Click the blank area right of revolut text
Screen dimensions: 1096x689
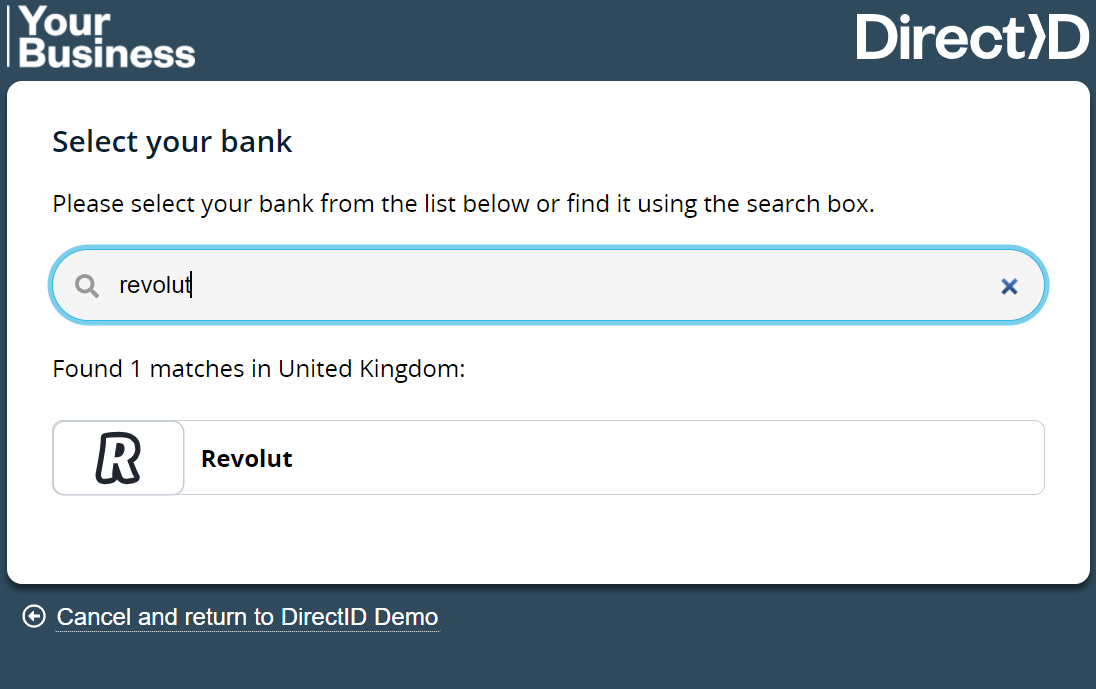click(594, 285)
